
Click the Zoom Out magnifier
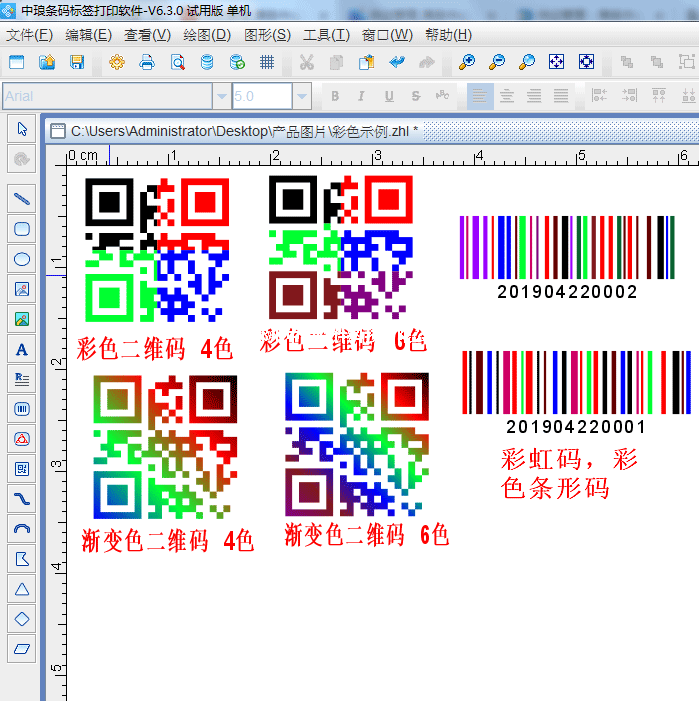[x=497, y=62]
